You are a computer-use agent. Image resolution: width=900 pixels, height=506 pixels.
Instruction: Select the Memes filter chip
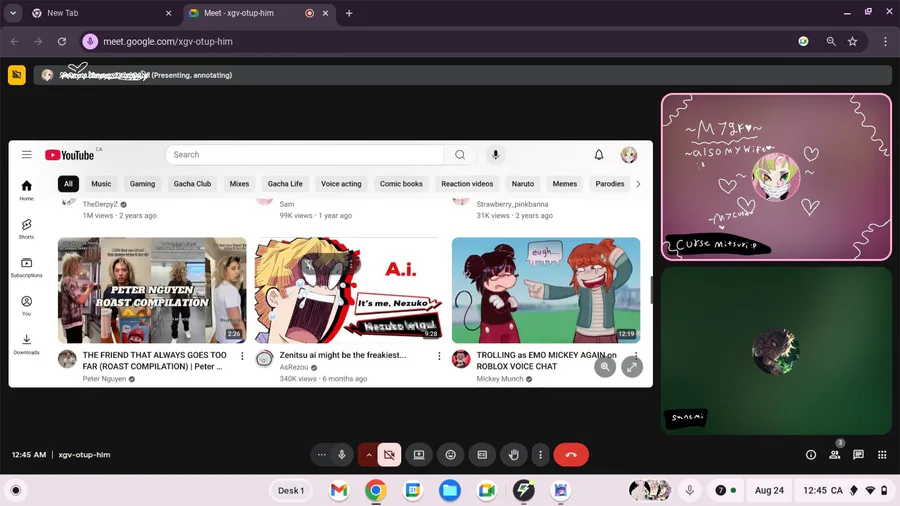565,184
